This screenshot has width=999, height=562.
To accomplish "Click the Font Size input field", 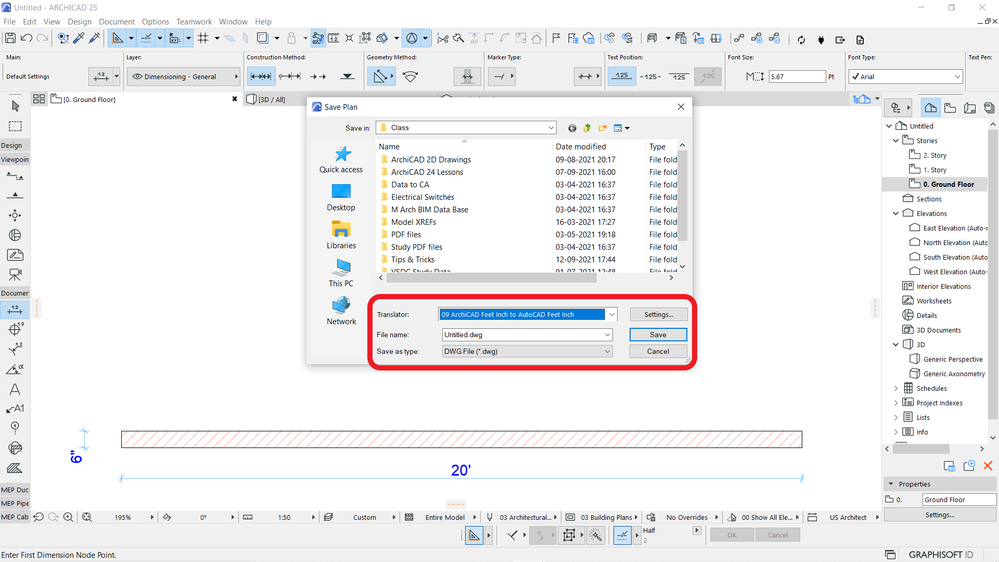I will tap(797, 76).
